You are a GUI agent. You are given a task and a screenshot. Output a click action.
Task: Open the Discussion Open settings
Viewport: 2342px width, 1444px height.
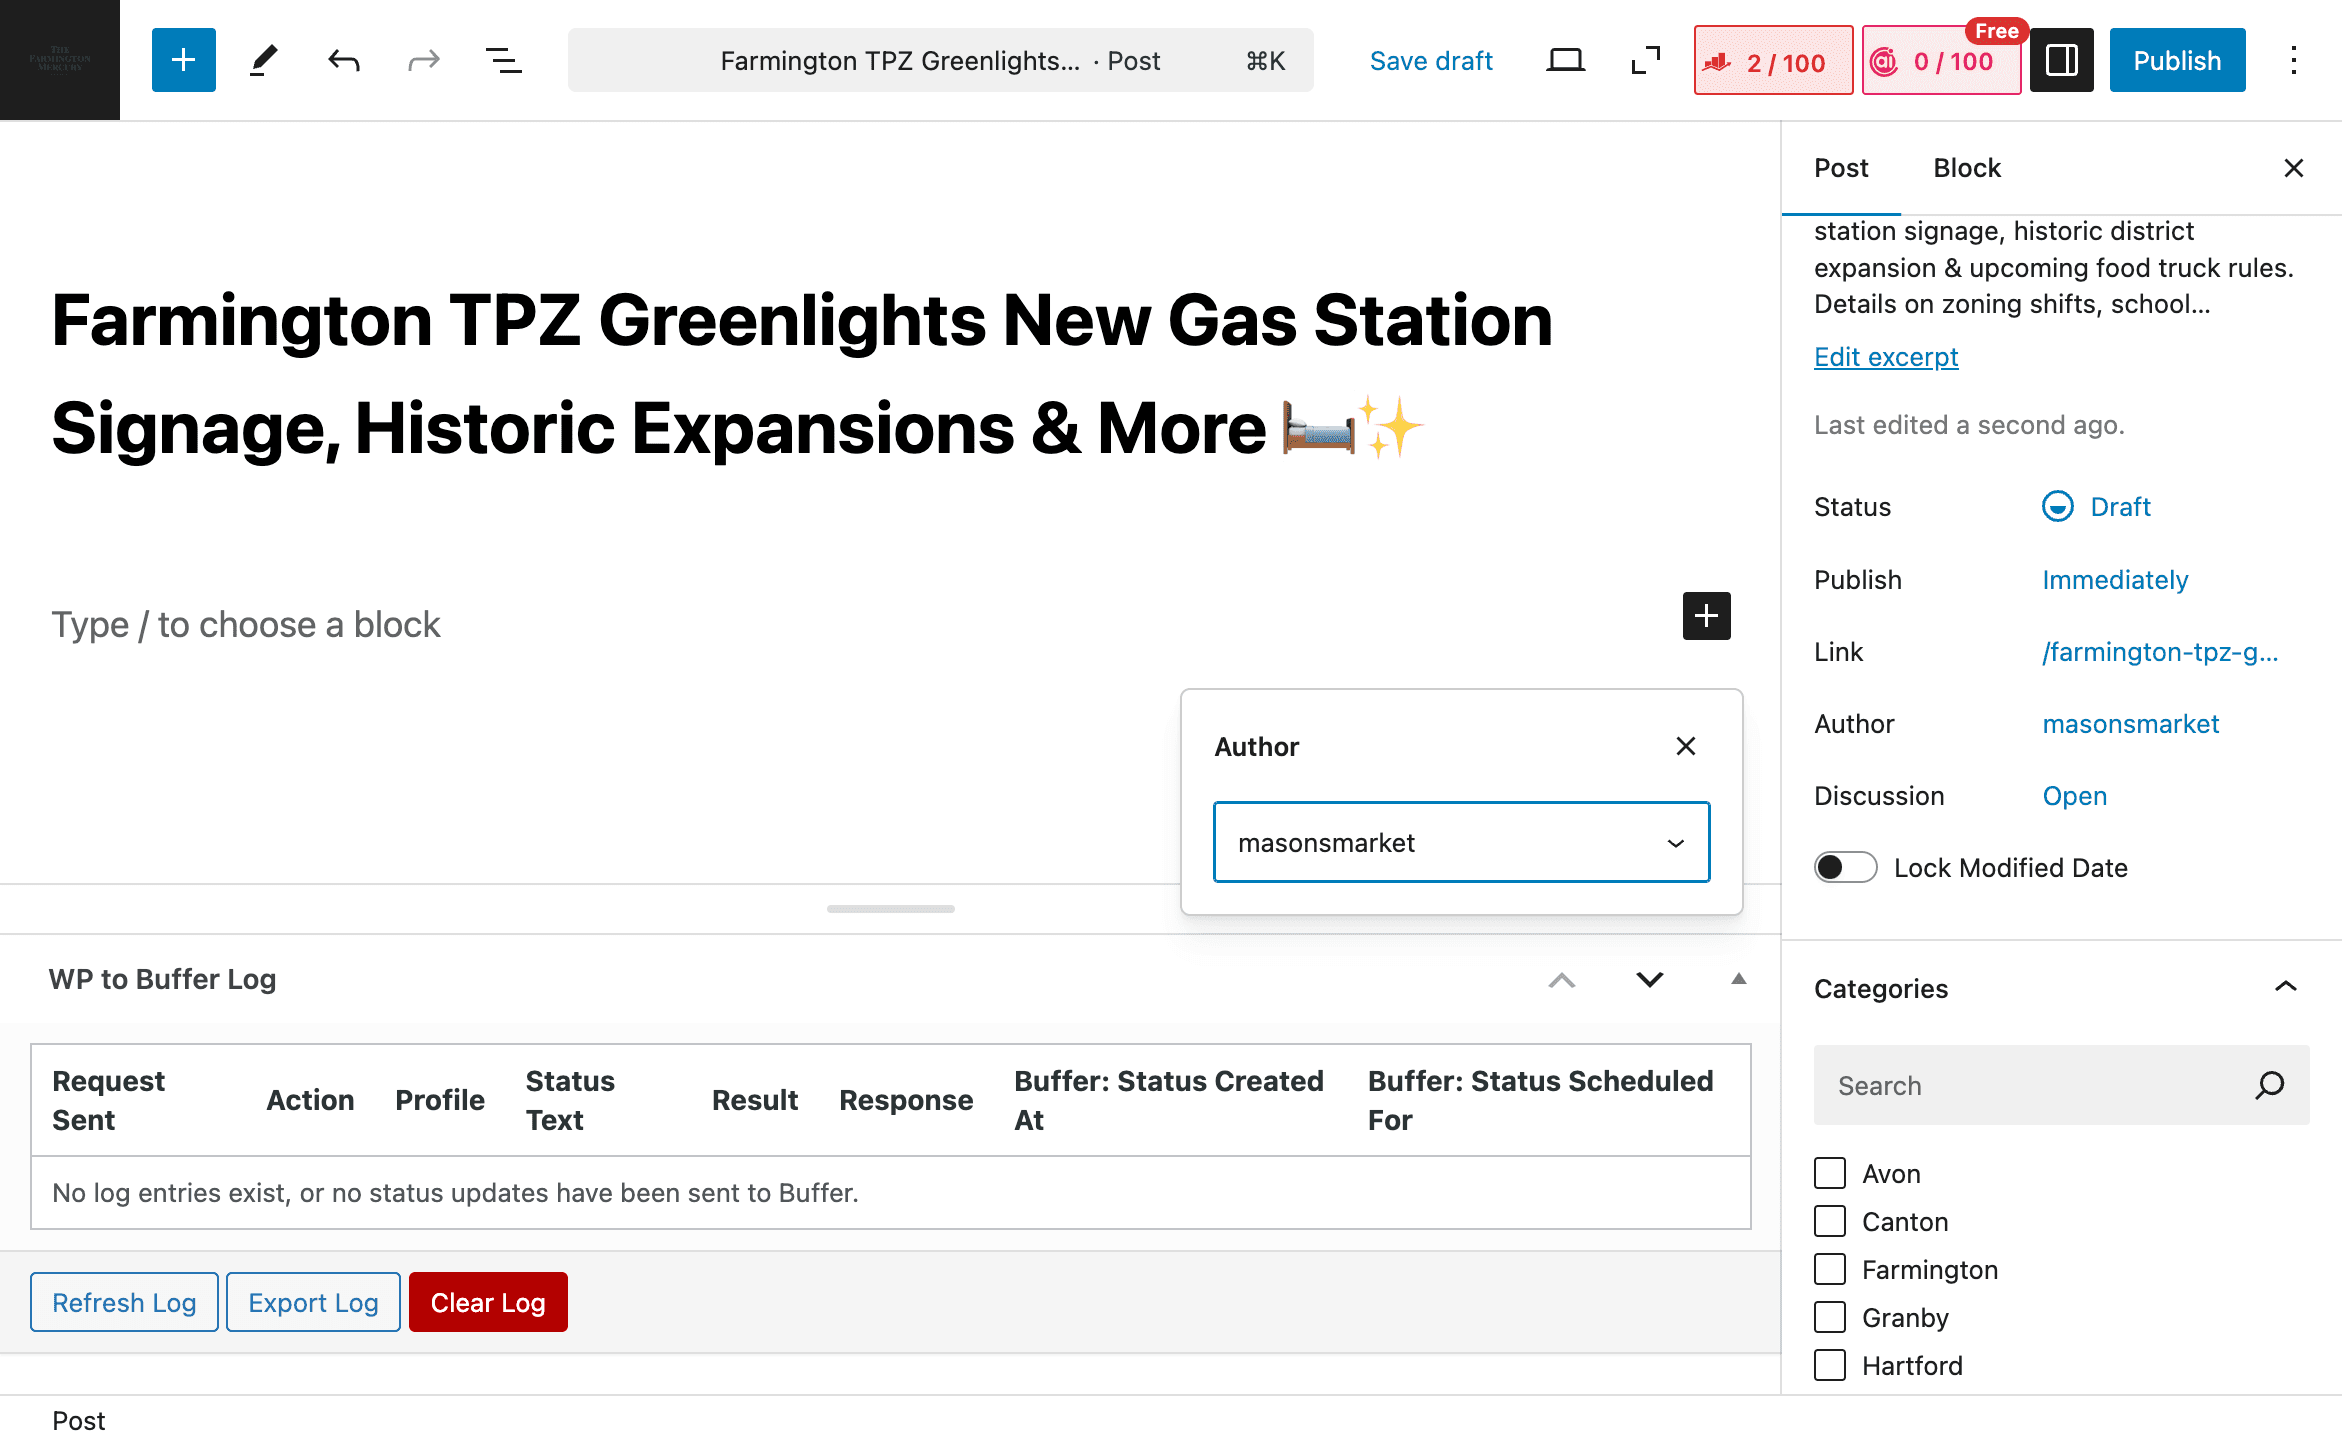(2074, 796)
